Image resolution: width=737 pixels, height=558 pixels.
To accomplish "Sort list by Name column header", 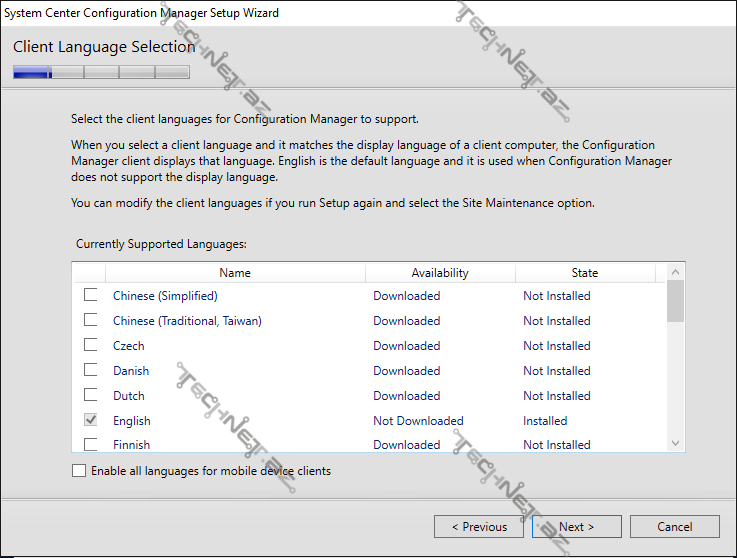I will tap(235, 273).
